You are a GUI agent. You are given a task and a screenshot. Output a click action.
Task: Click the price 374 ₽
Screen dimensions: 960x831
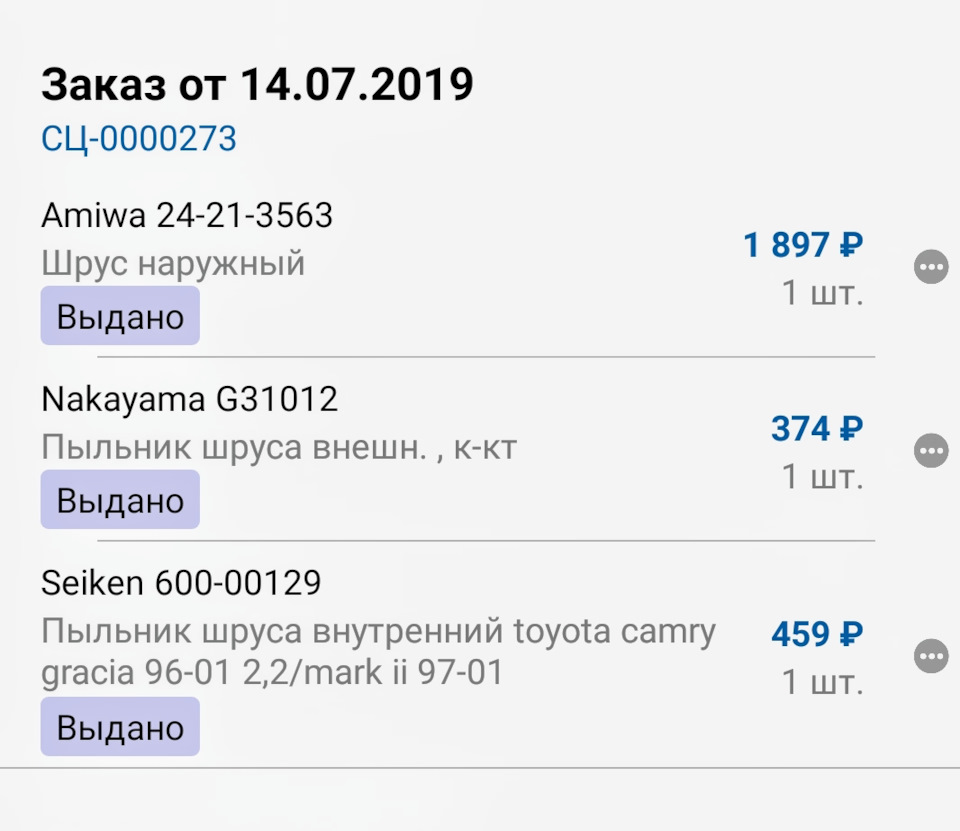click(x=815, y=430)
